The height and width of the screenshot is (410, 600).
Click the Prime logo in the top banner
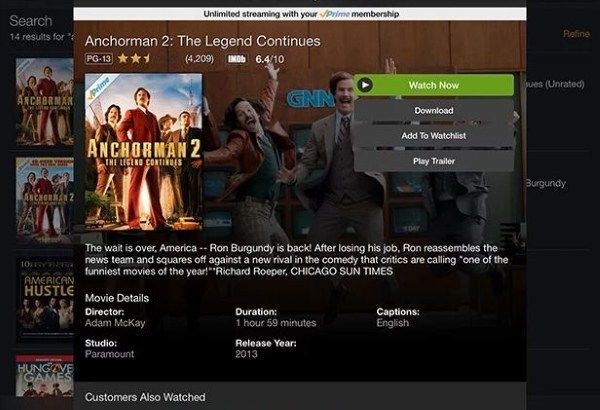click(x=335, y=14)
